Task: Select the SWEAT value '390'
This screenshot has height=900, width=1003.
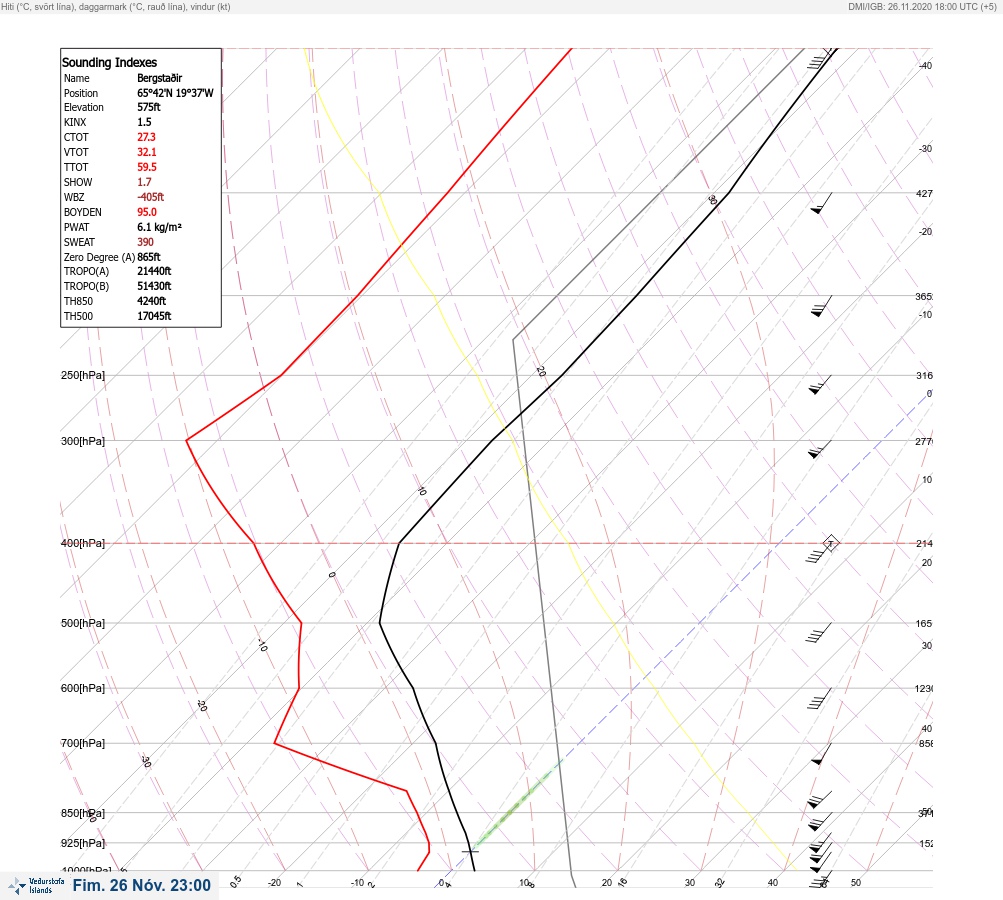Action: click(145, 242)
